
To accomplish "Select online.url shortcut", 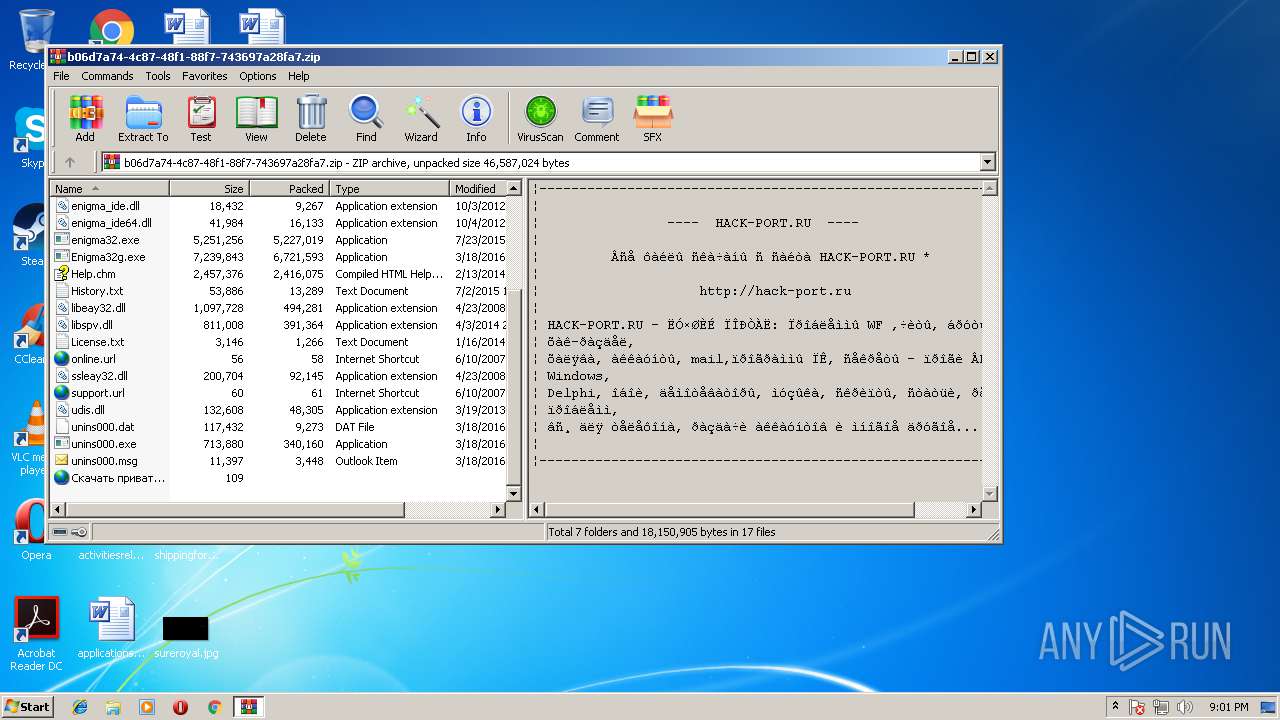I will point(93,359).
